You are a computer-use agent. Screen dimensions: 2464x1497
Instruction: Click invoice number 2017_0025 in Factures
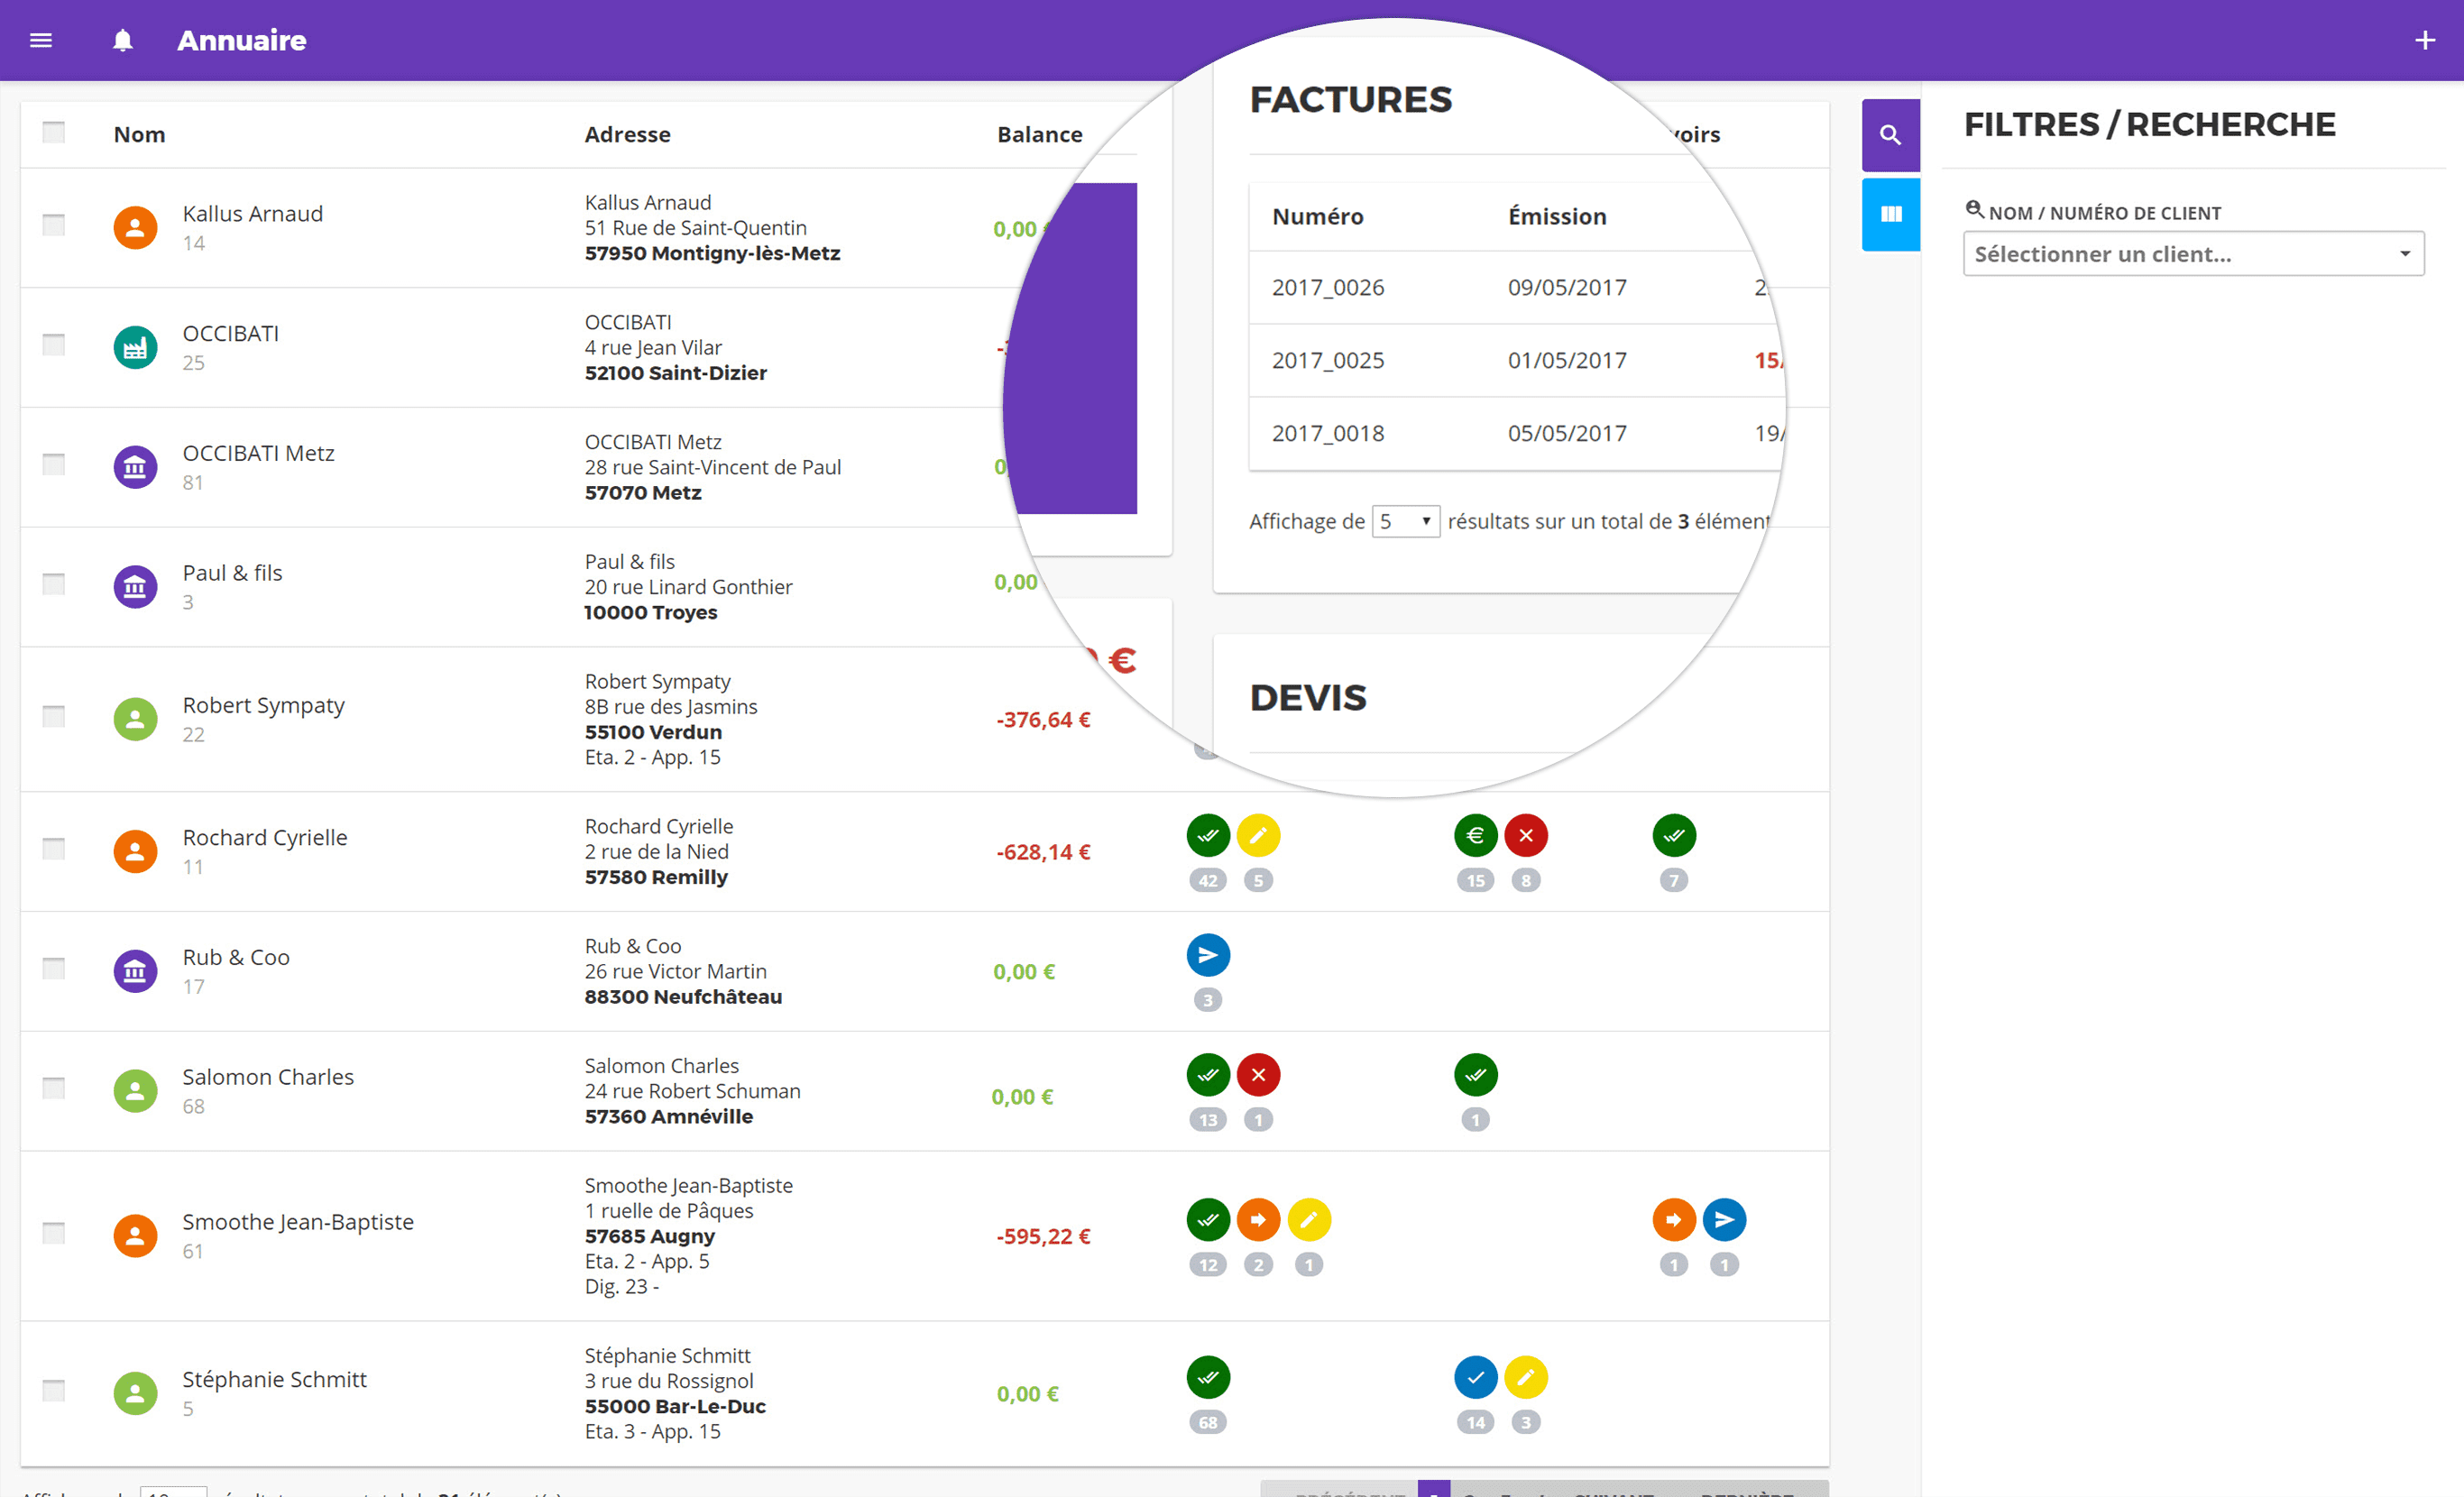pyautogui.click(x=1328, y=361)
